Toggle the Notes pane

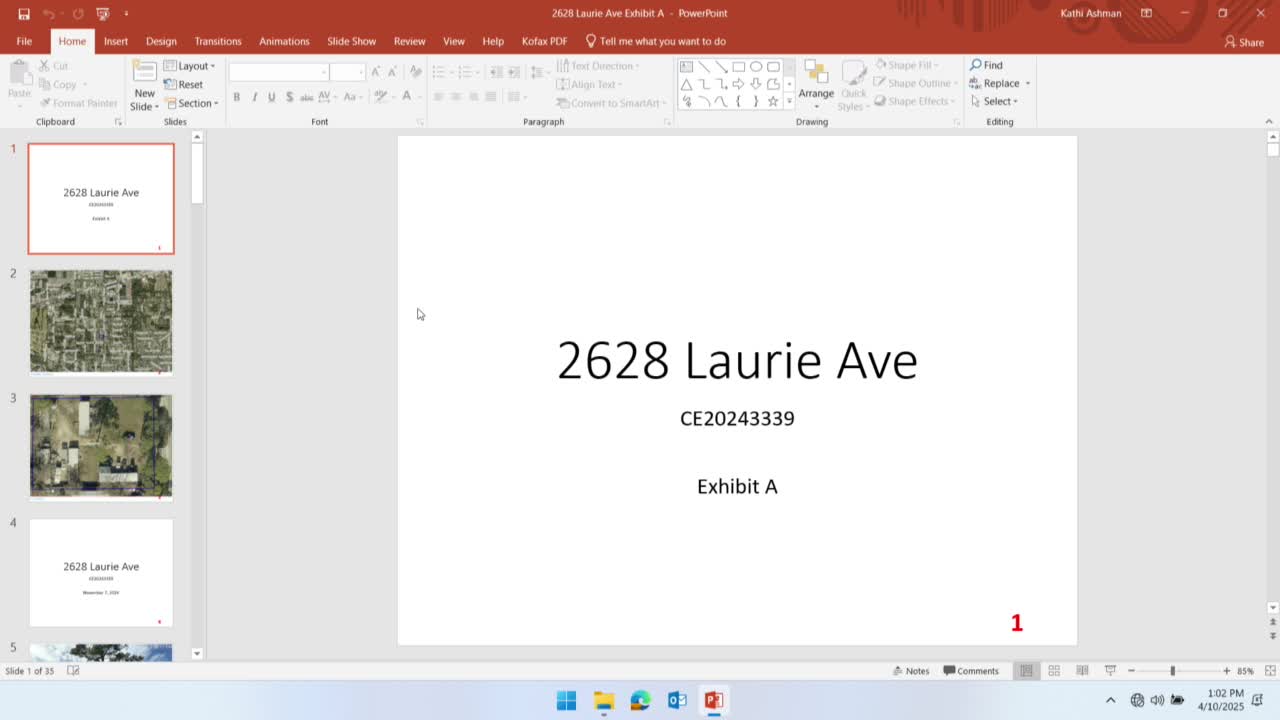tap(911, 671)
